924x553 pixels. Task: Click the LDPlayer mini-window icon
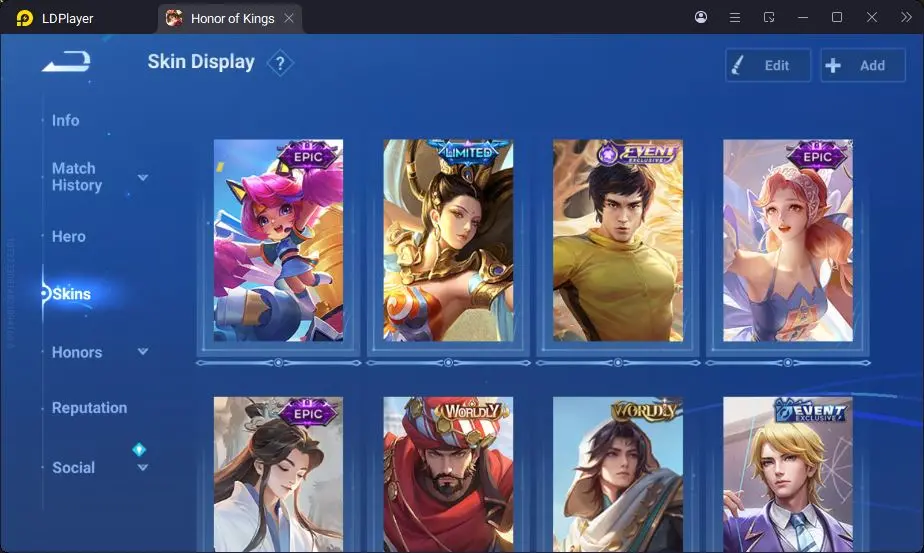point(768,17)
